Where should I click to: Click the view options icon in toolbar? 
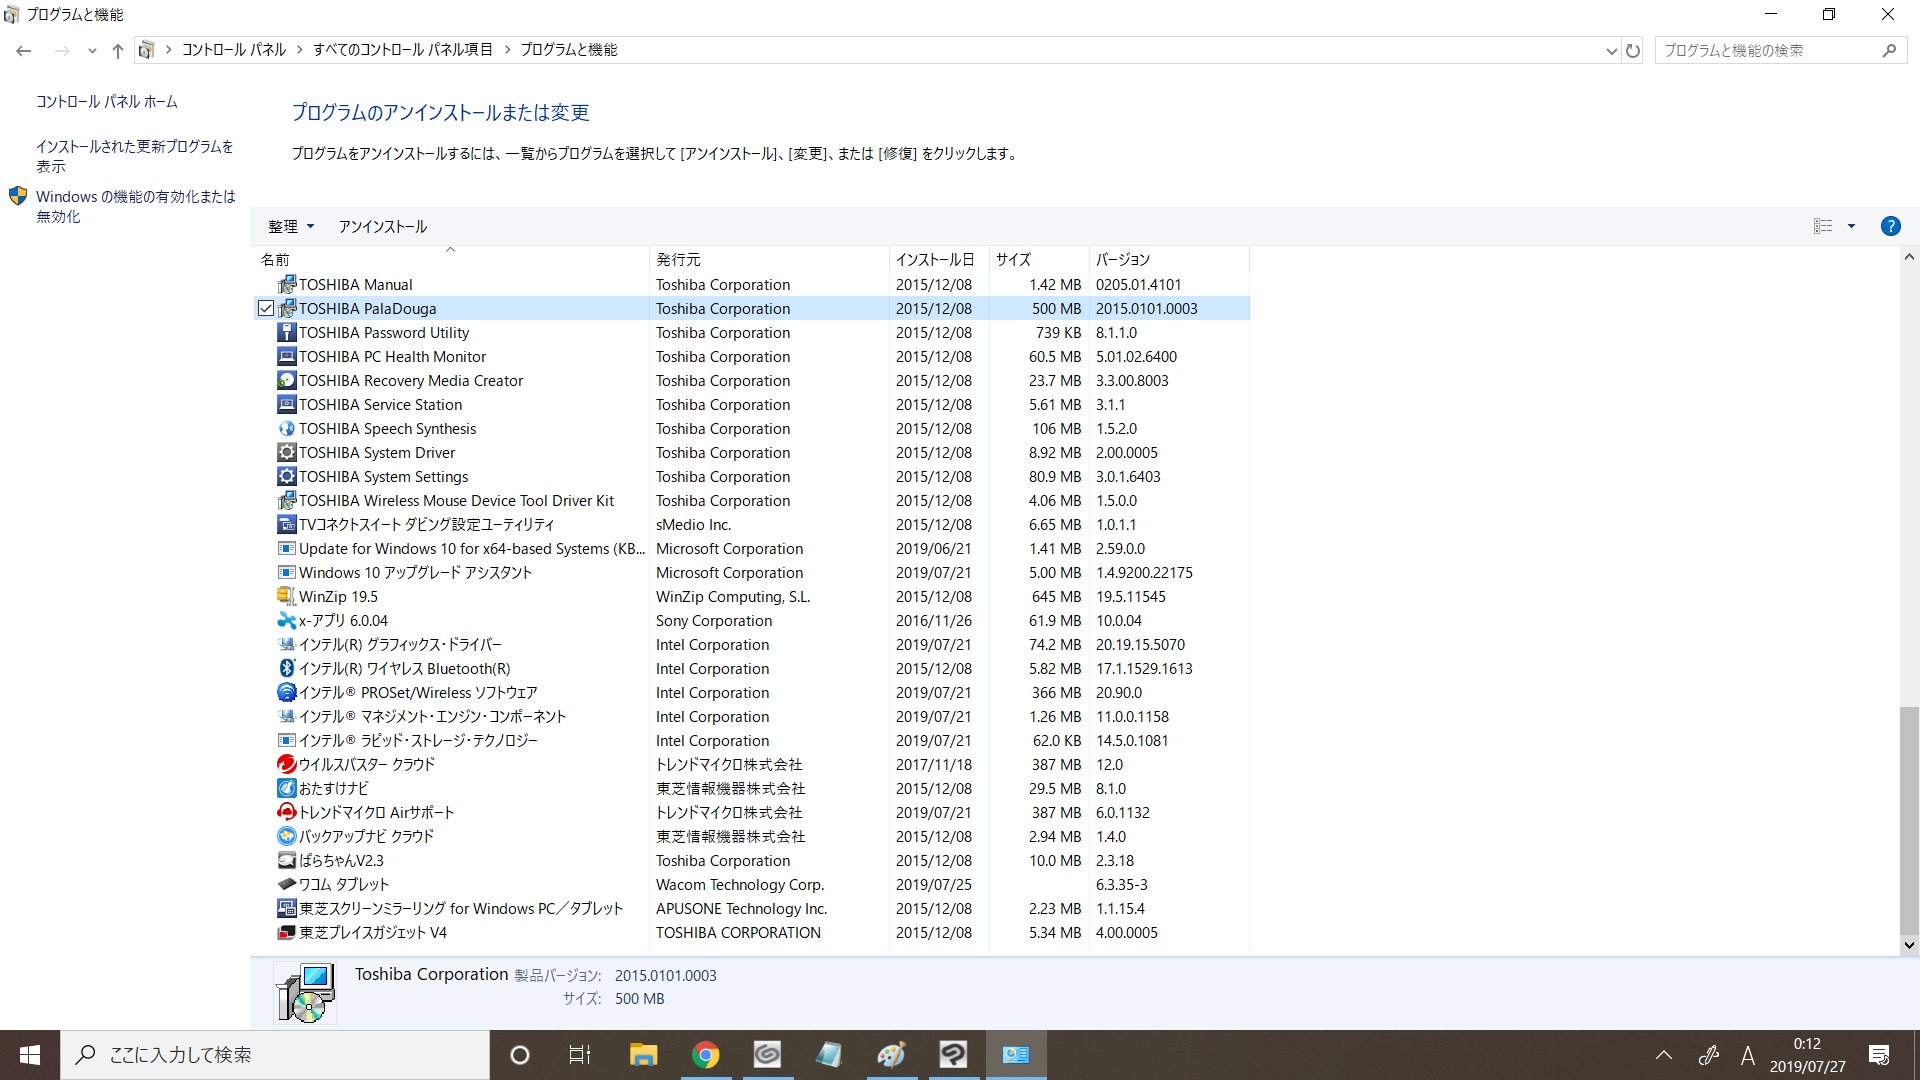[x=1823, y=226]
